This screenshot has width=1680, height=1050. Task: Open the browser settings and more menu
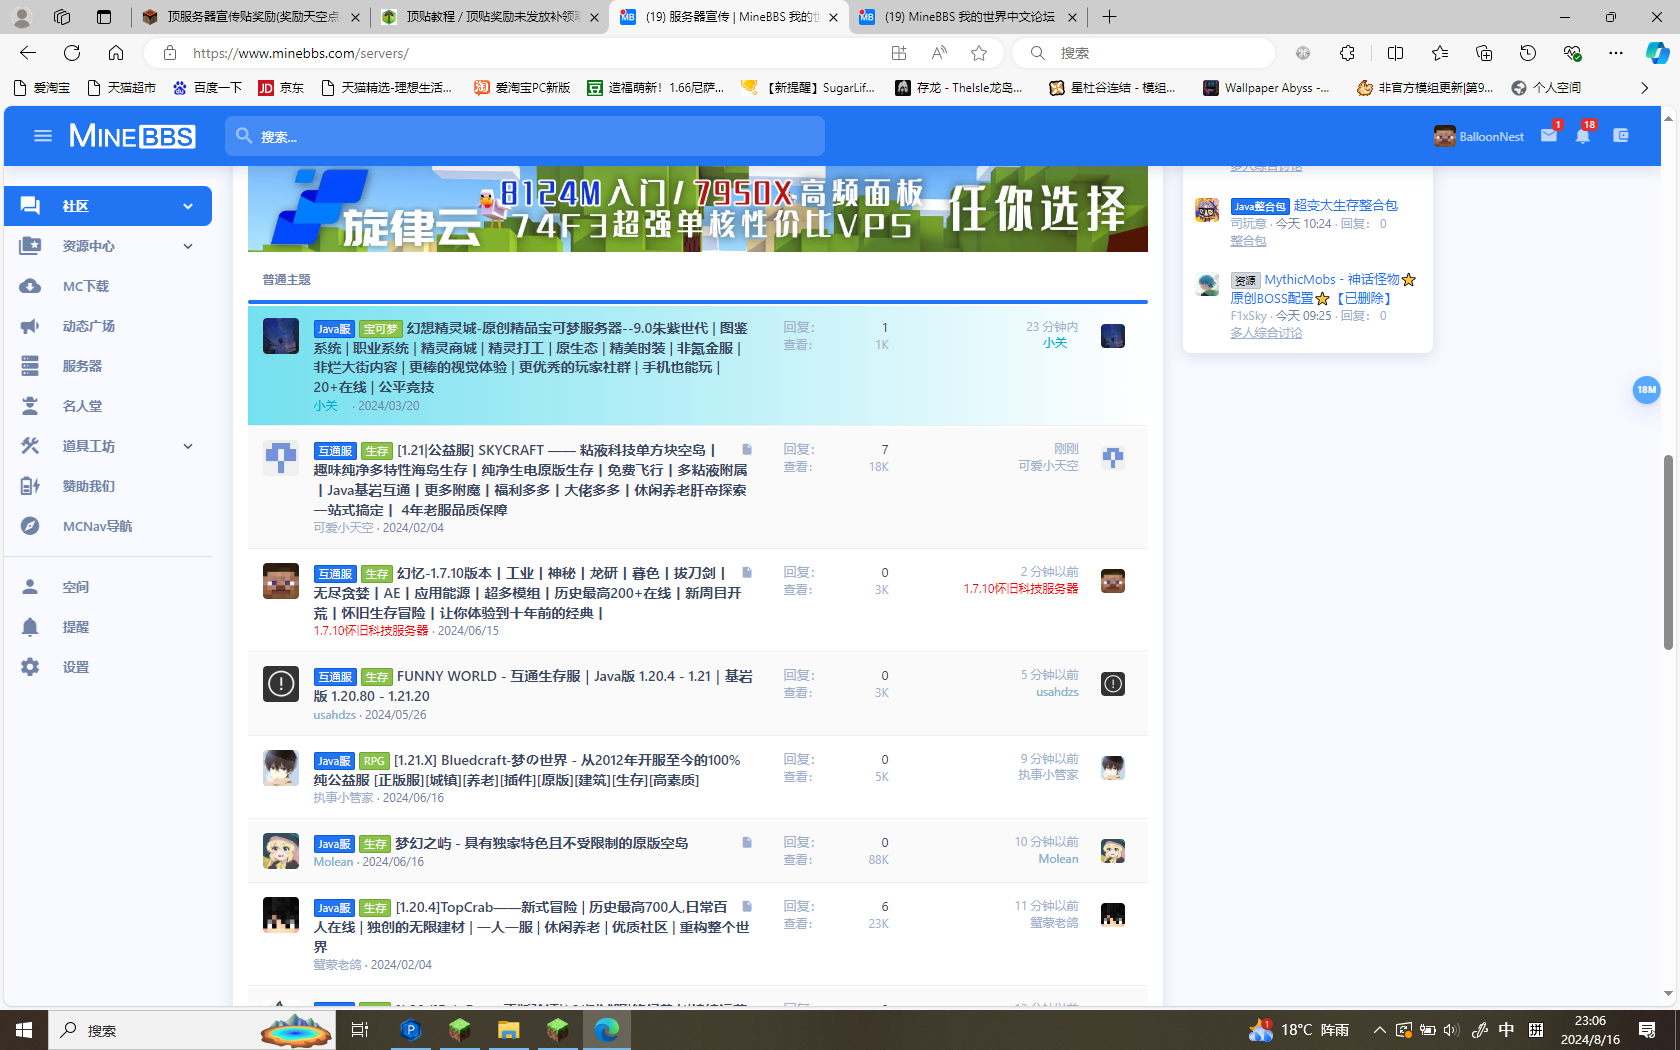1615,53
